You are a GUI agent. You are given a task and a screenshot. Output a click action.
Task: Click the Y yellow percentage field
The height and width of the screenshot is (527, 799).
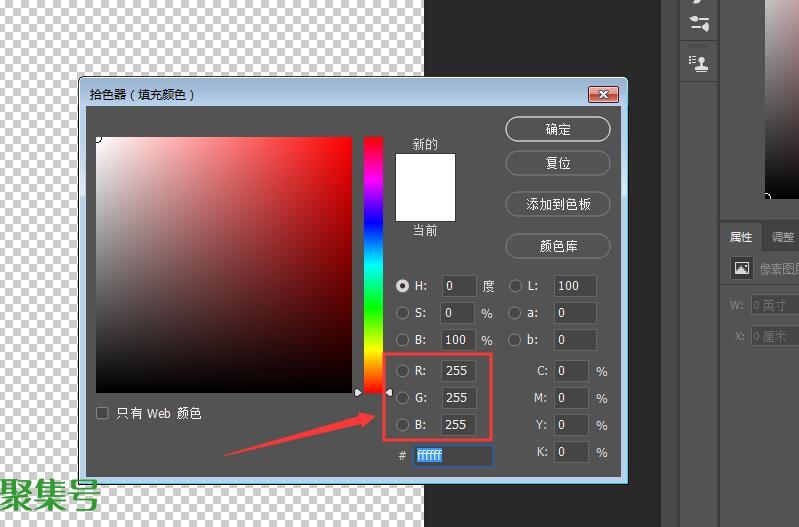click(571, 425)
